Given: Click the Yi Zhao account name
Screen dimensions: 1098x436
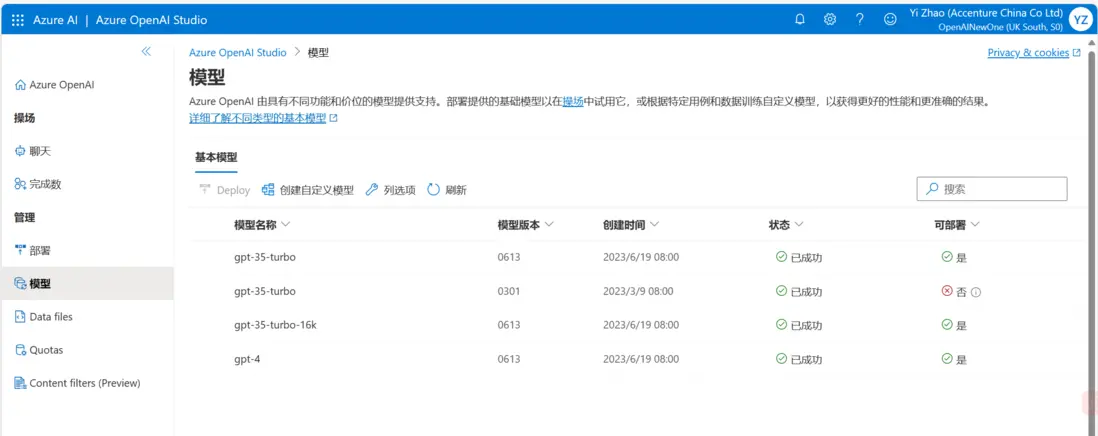Looking at the screenshot, I should (x=987, y=13).
